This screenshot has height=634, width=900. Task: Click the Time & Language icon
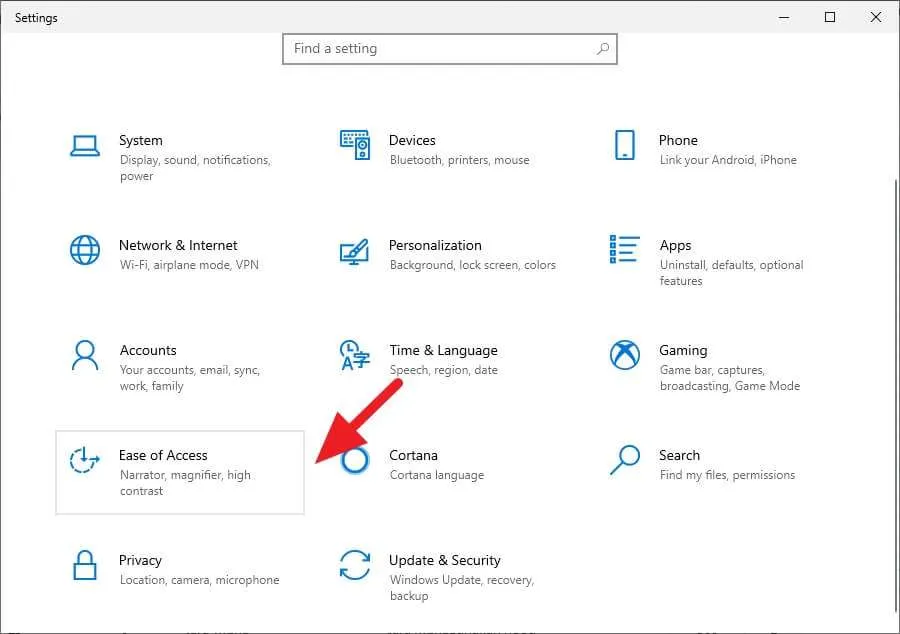355,355
